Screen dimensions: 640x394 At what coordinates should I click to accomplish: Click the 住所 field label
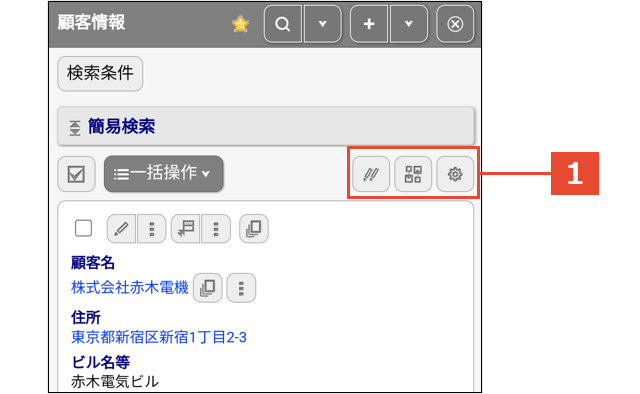point(86,317)
